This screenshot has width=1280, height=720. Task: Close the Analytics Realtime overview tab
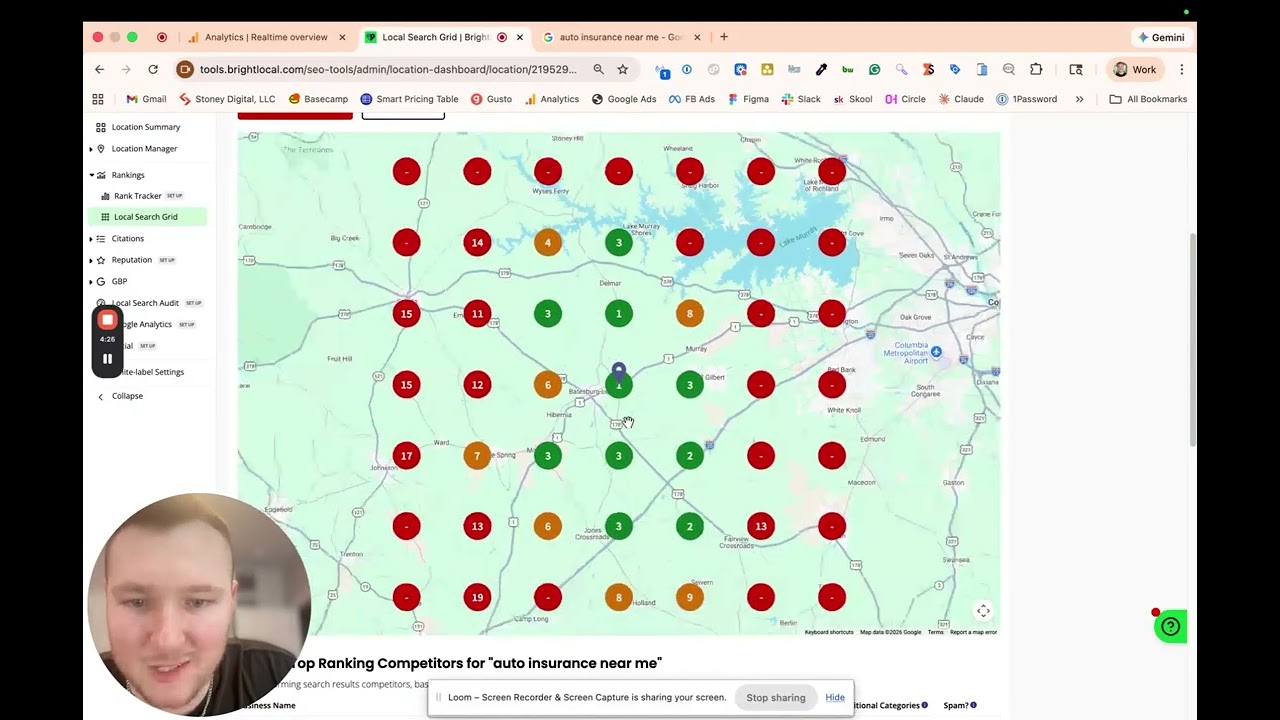[342, 37]
